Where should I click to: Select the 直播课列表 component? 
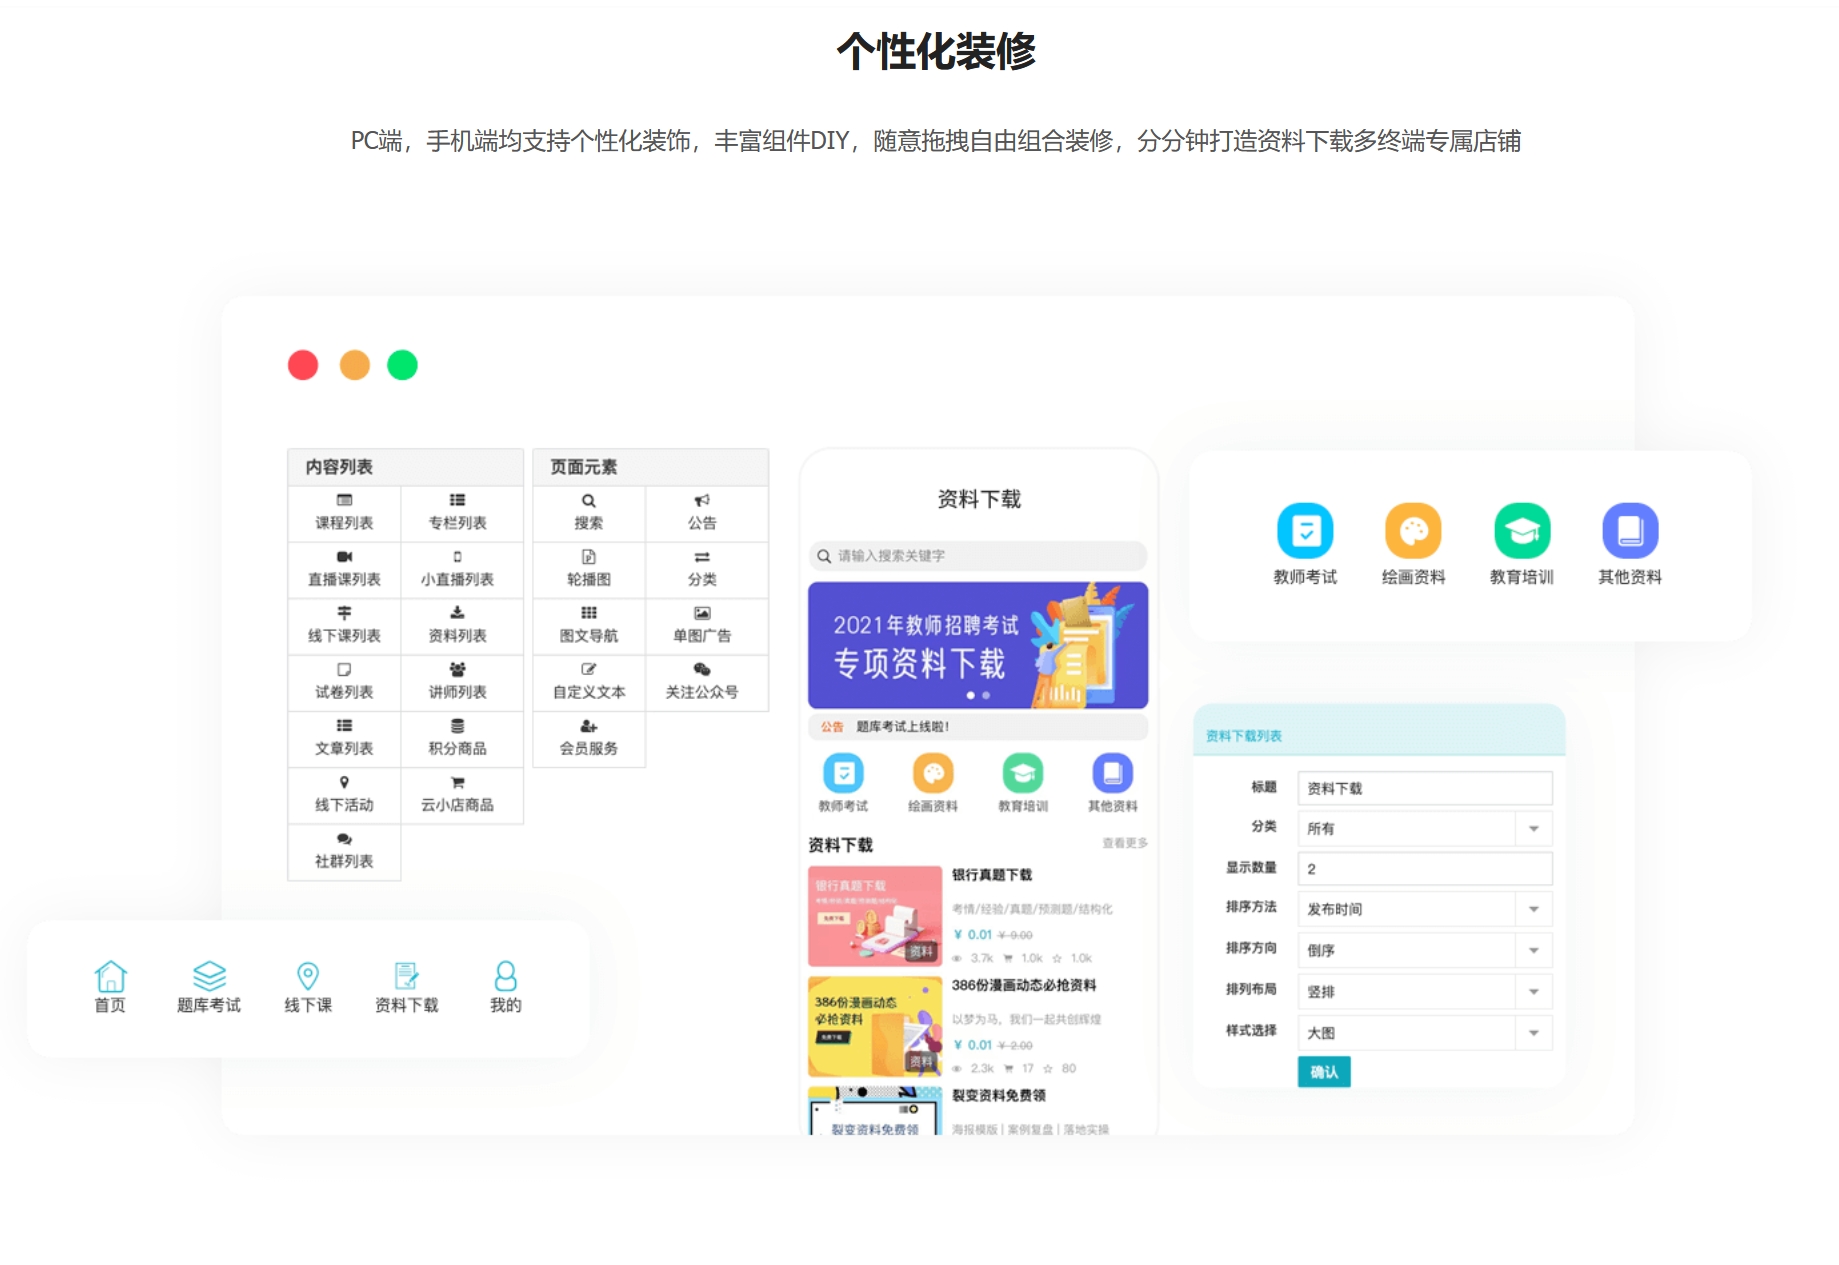(x=344, y=569)
